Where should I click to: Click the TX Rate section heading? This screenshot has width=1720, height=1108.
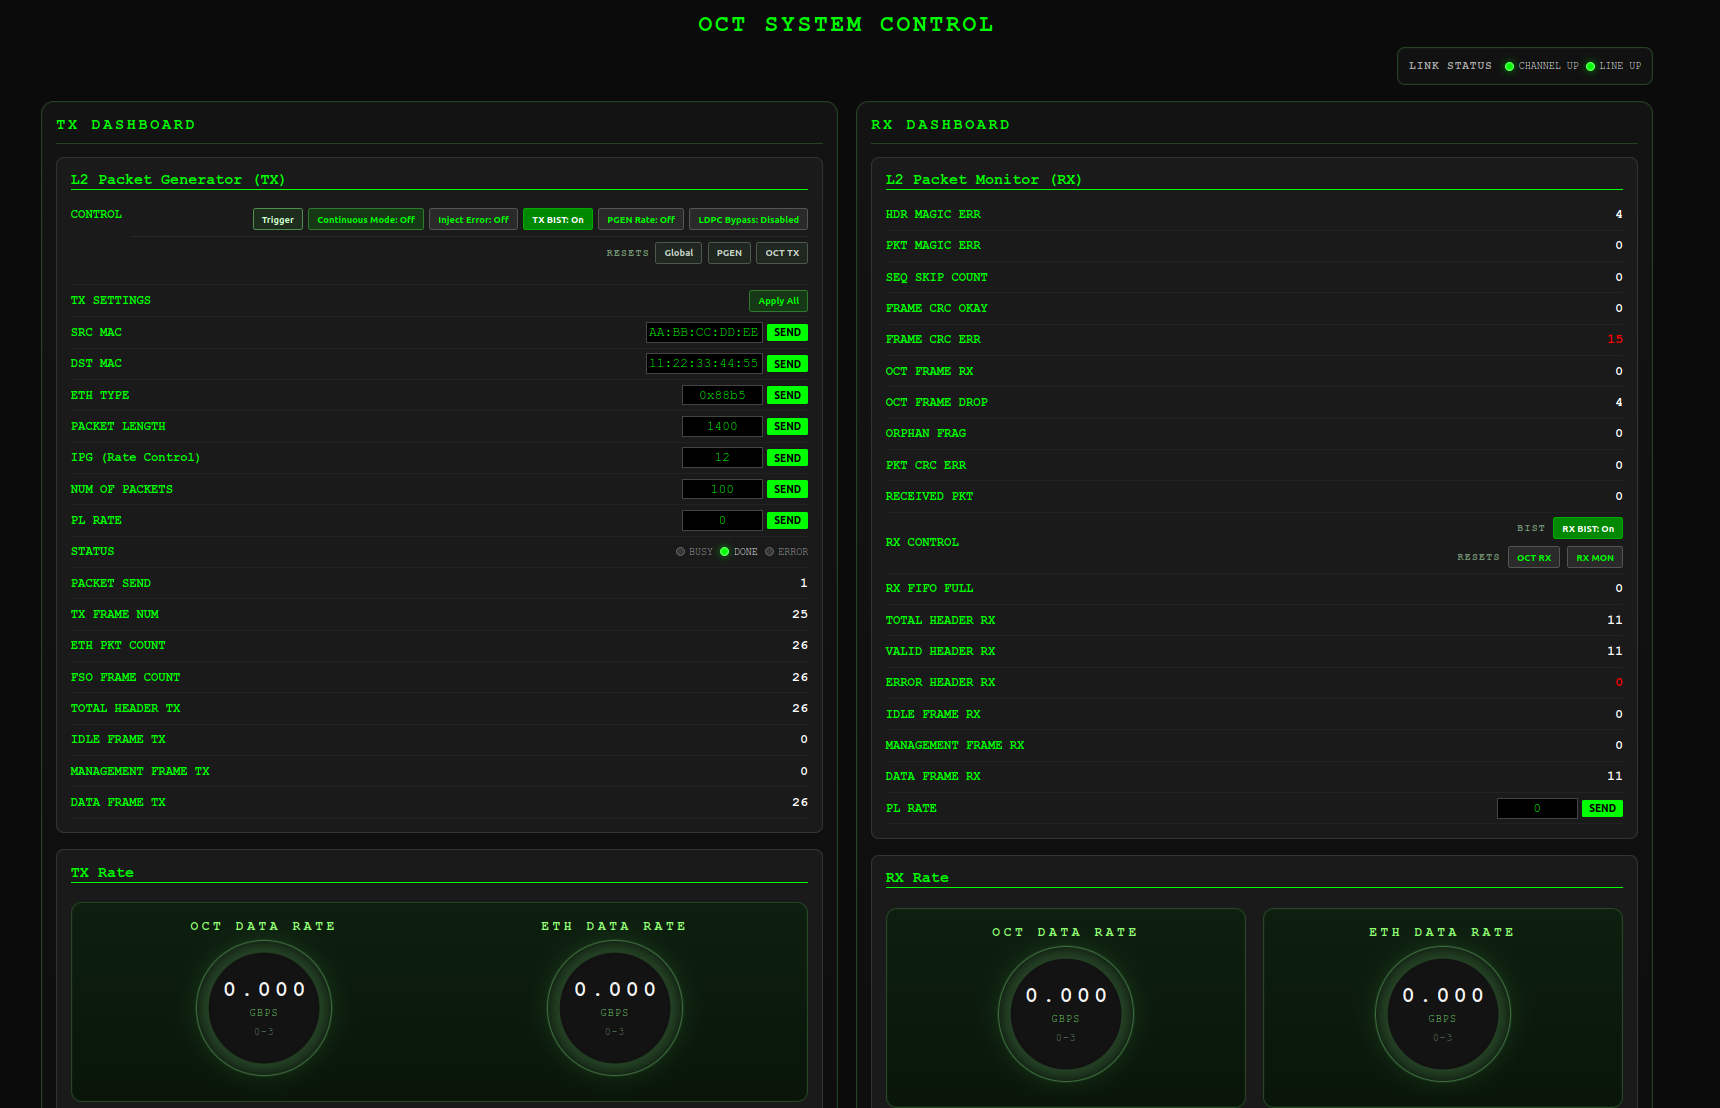click(102, 873)
